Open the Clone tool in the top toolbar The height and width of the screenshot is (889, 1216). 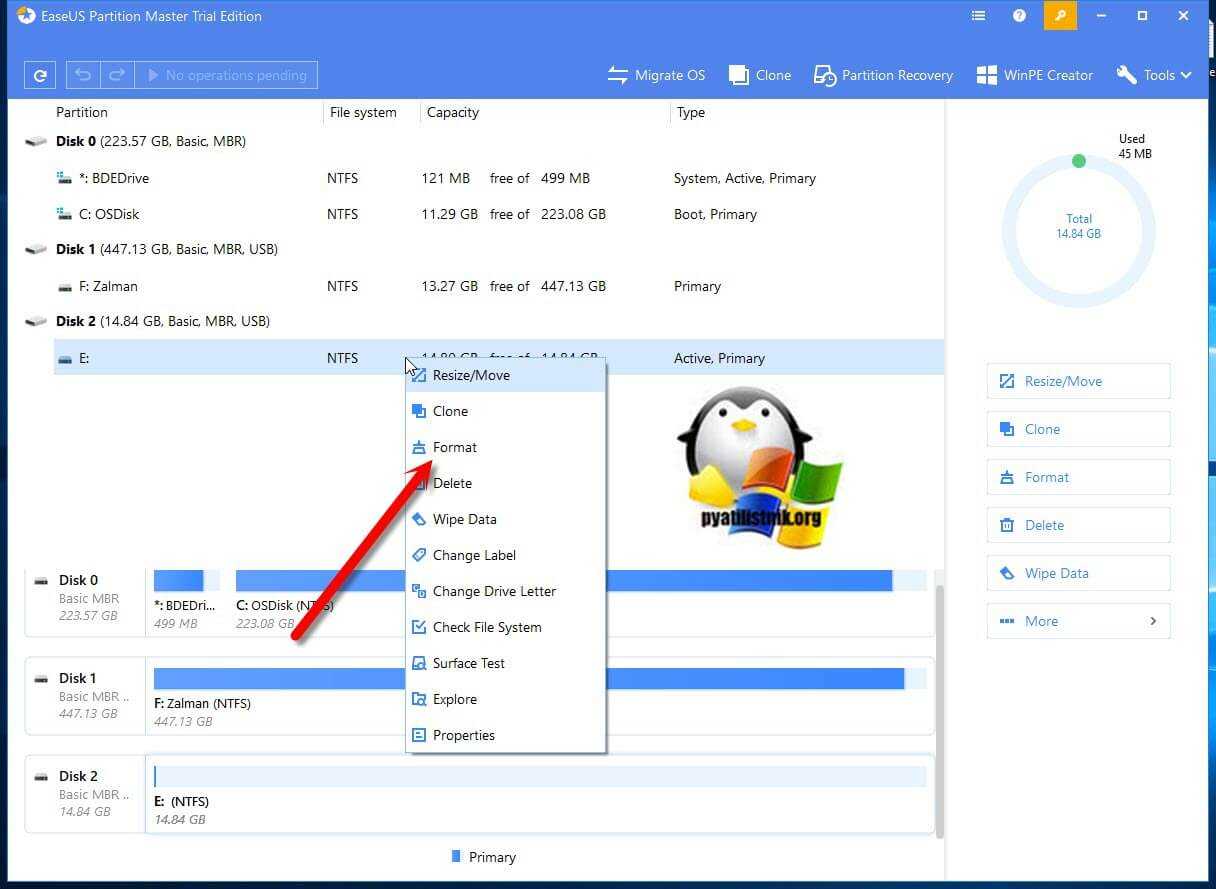[x=760, y=75]
